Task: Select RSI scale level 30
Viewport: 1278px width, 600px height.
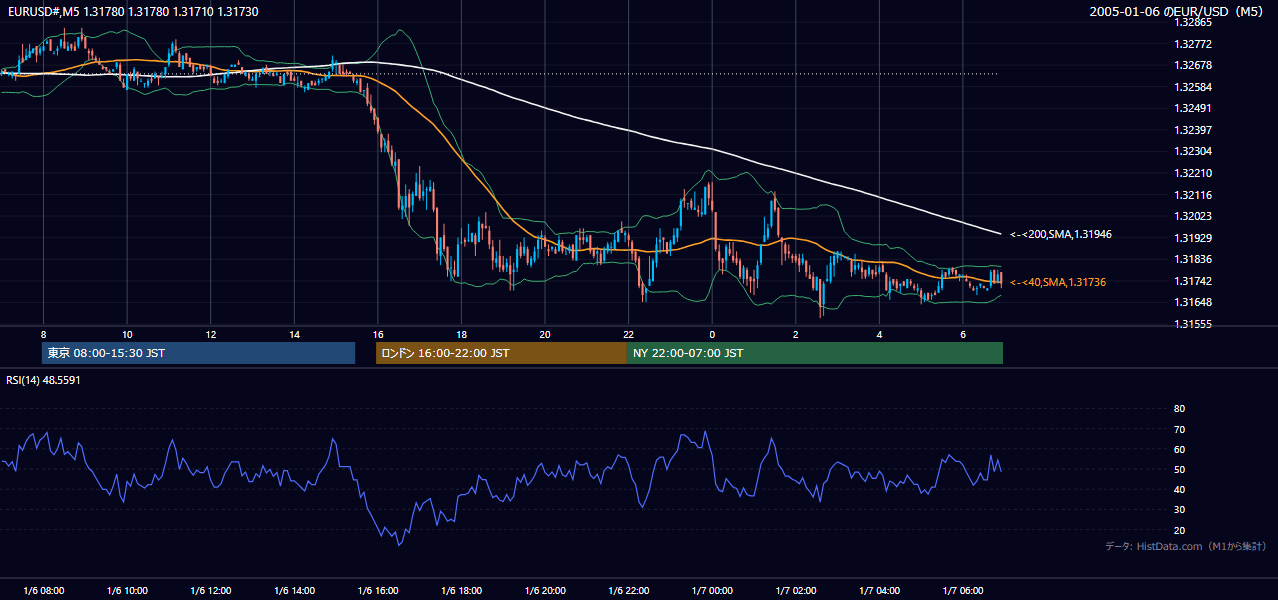Action: tap(1179, 510)
